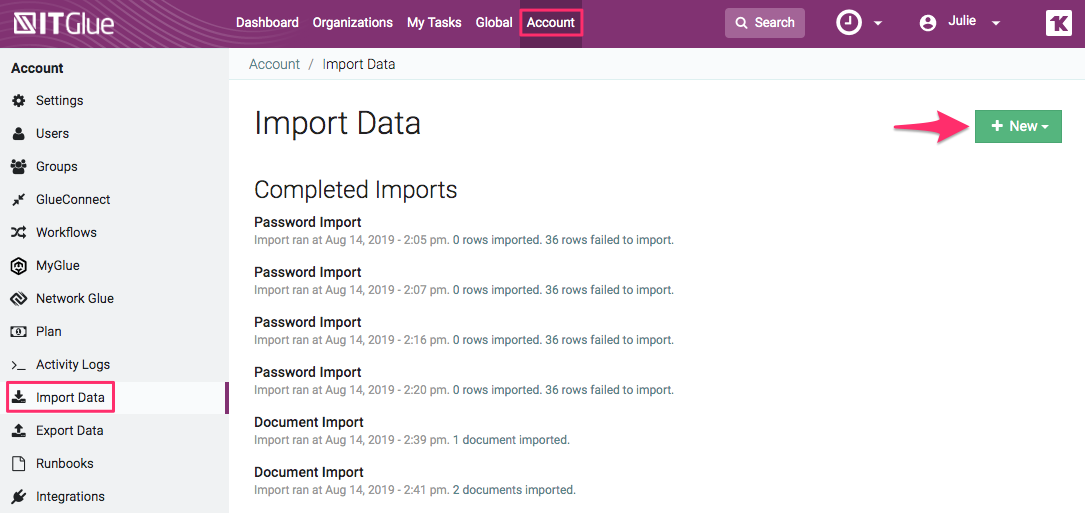Click the Julie user avatar icon
This screenshot has height=513, width=1085.
pos(928,23)
